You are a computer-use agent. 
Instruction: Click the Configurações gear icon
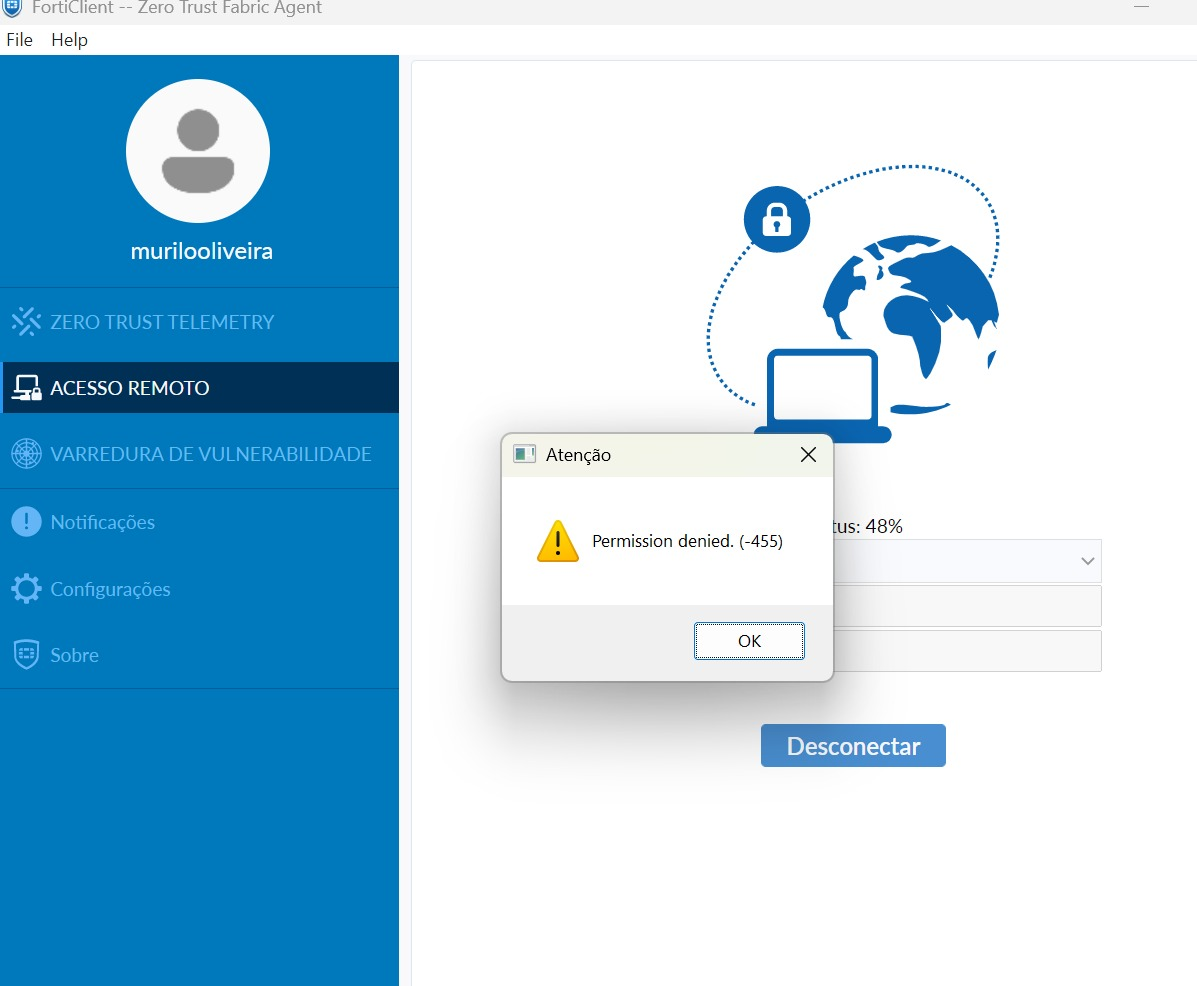[x=26, y=588]
